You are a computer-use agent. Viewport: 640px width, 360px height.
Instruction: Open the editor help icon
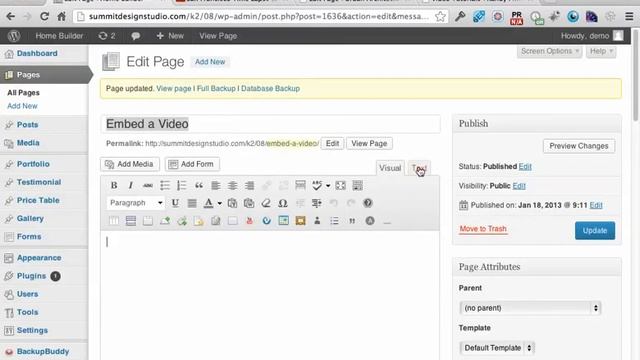click(x=368, y=203)
